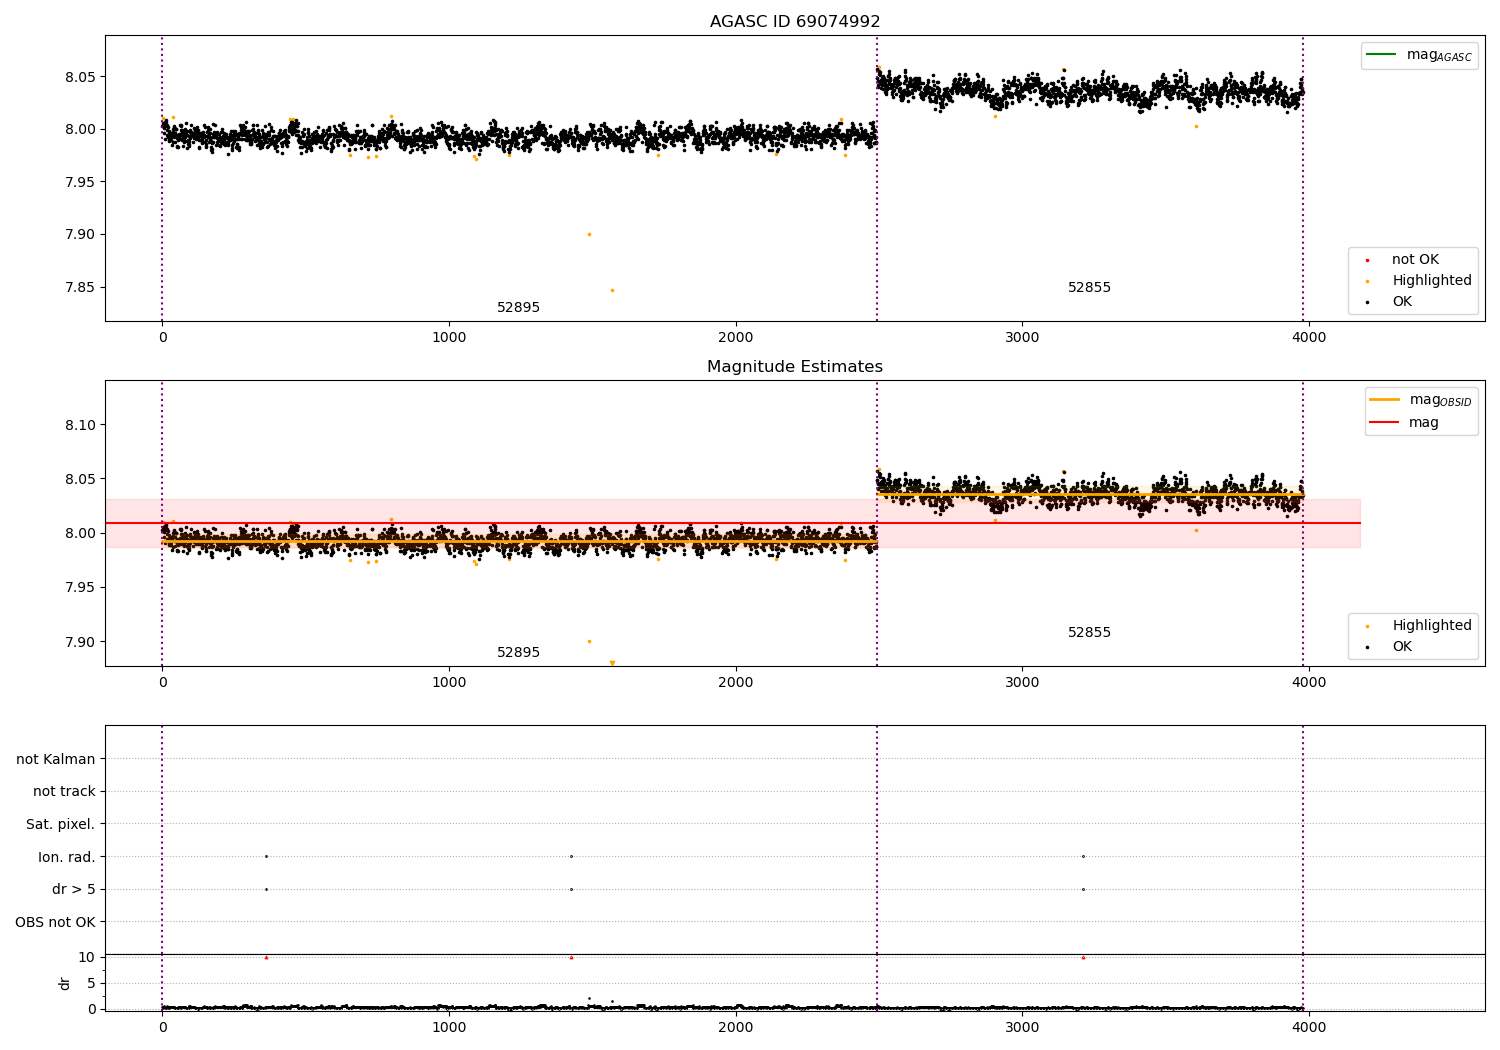Click the 8.05 tick in Magnitude Estimates plot
This screenshot has width=1500, height=1050.
[x=79, y=479]
